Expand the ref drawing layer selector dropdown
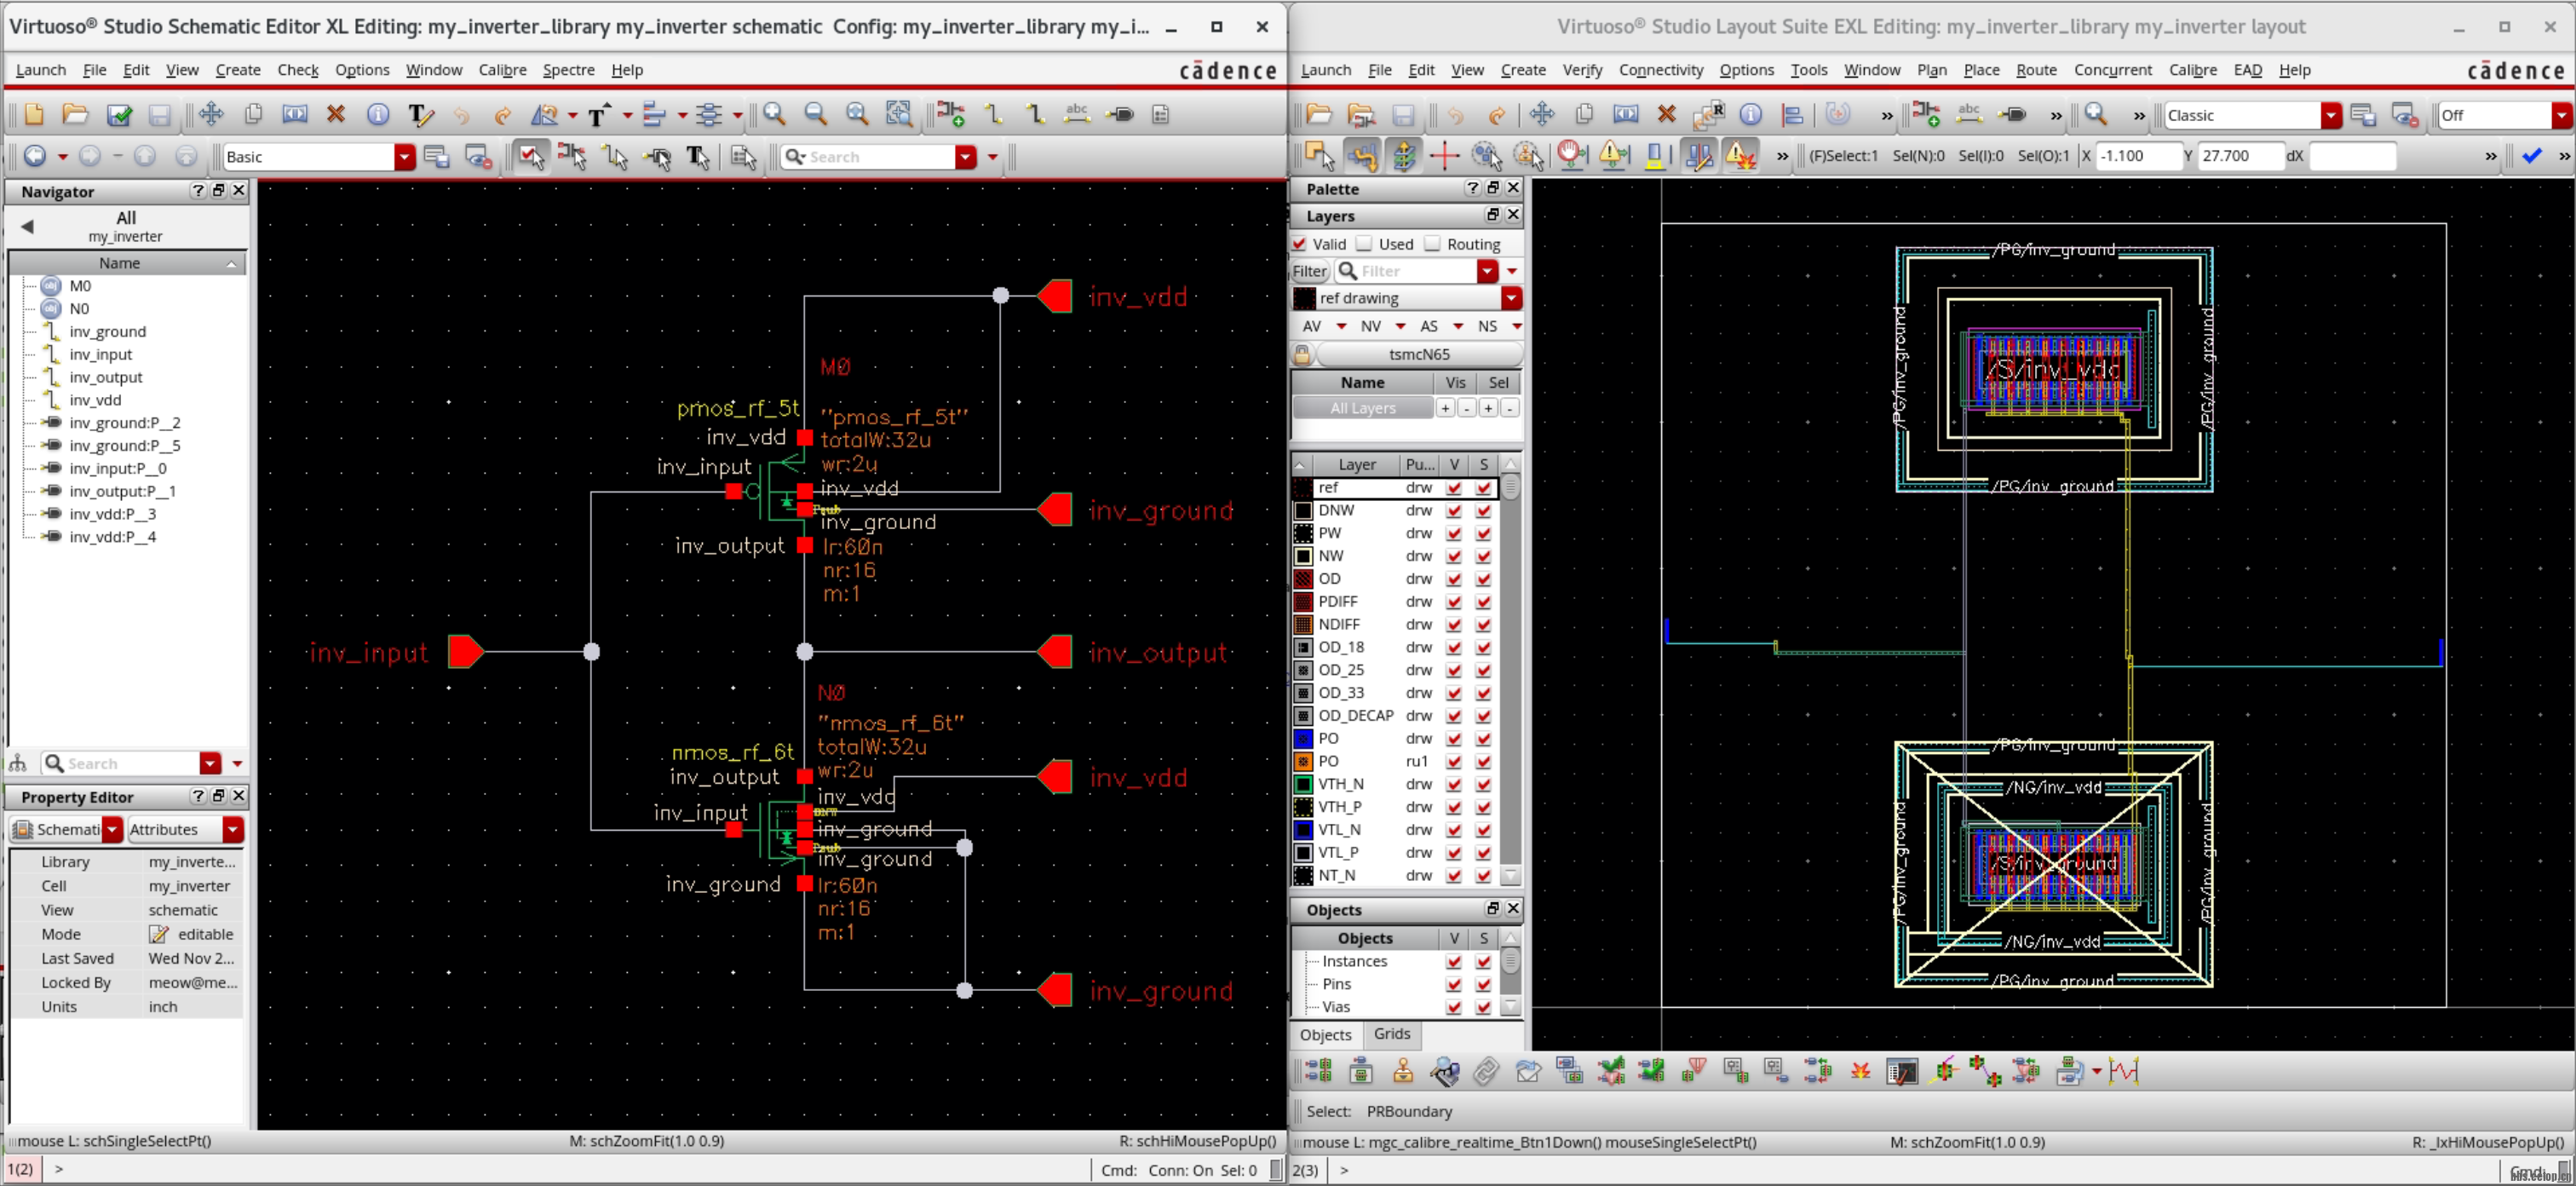The height and width of the screenshot is (1186, 2576). (1512, 298)
